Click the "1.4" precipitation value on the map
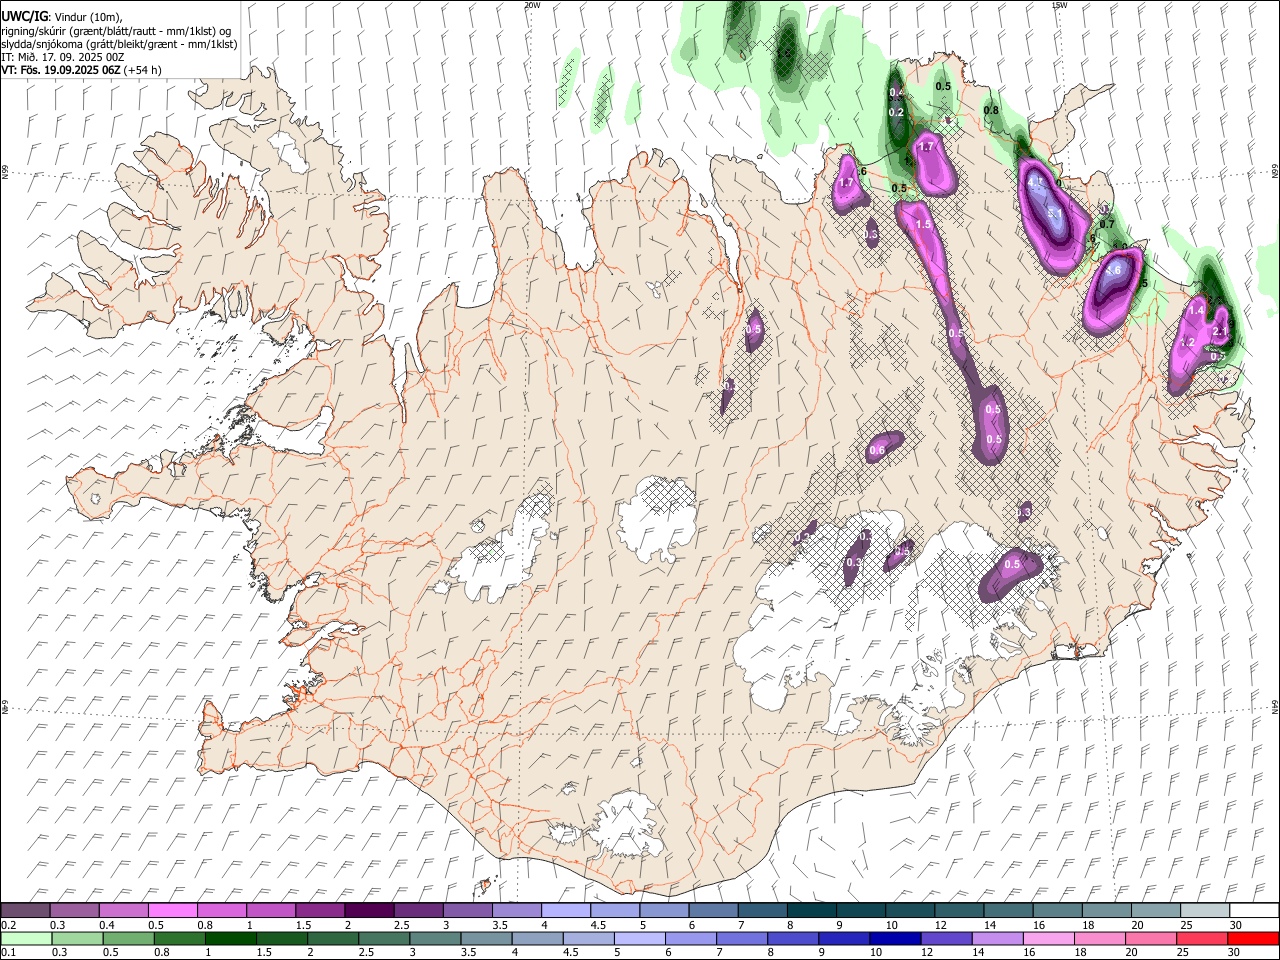 [x=1195, y=311]
